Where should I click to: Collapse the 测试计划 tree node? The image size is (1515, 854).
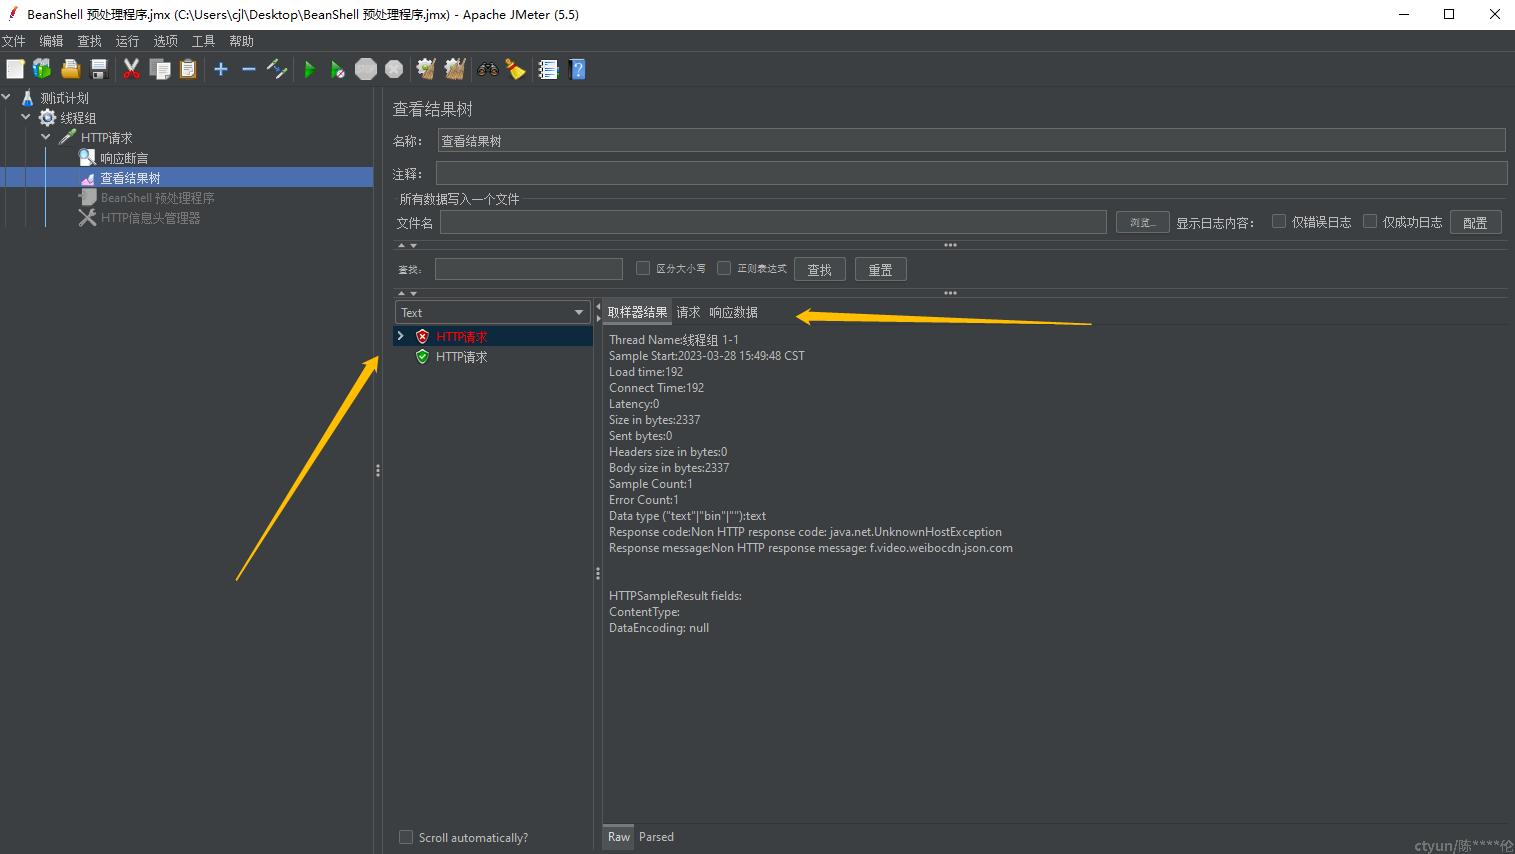[x=7, y=97]
